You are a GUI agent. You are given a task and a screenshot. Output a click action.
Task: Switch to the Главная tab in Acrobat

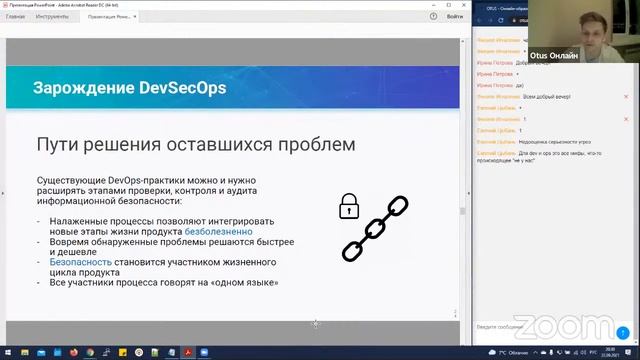pos(16,17)
